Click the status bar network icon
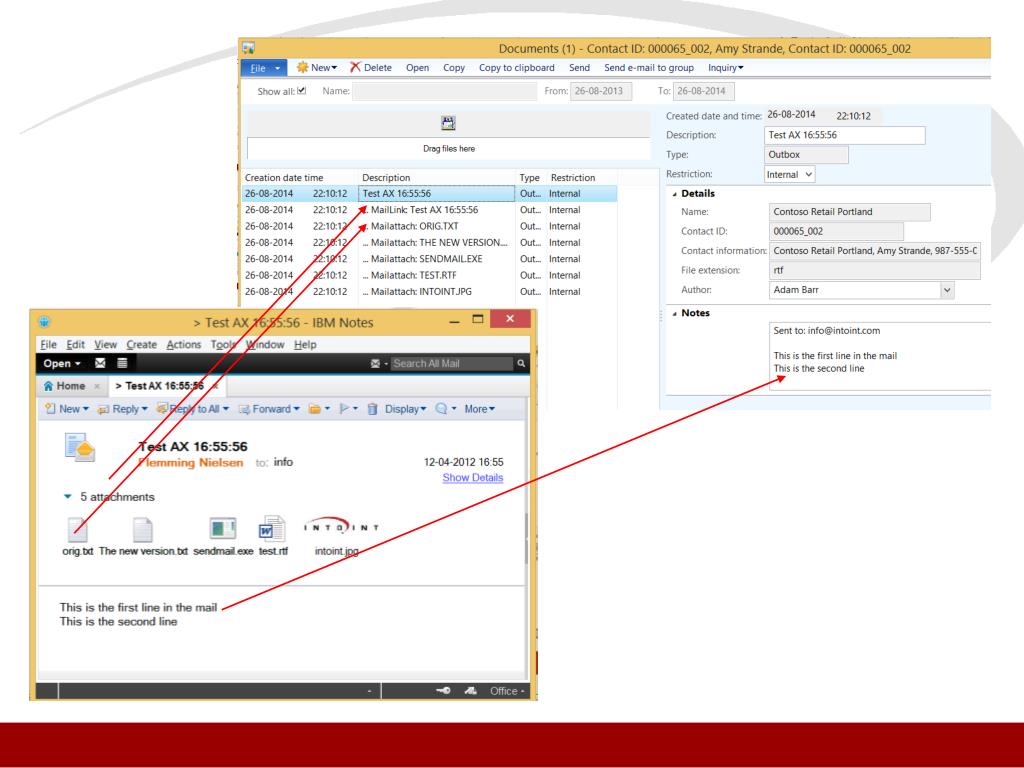 (x=470, y=690)
